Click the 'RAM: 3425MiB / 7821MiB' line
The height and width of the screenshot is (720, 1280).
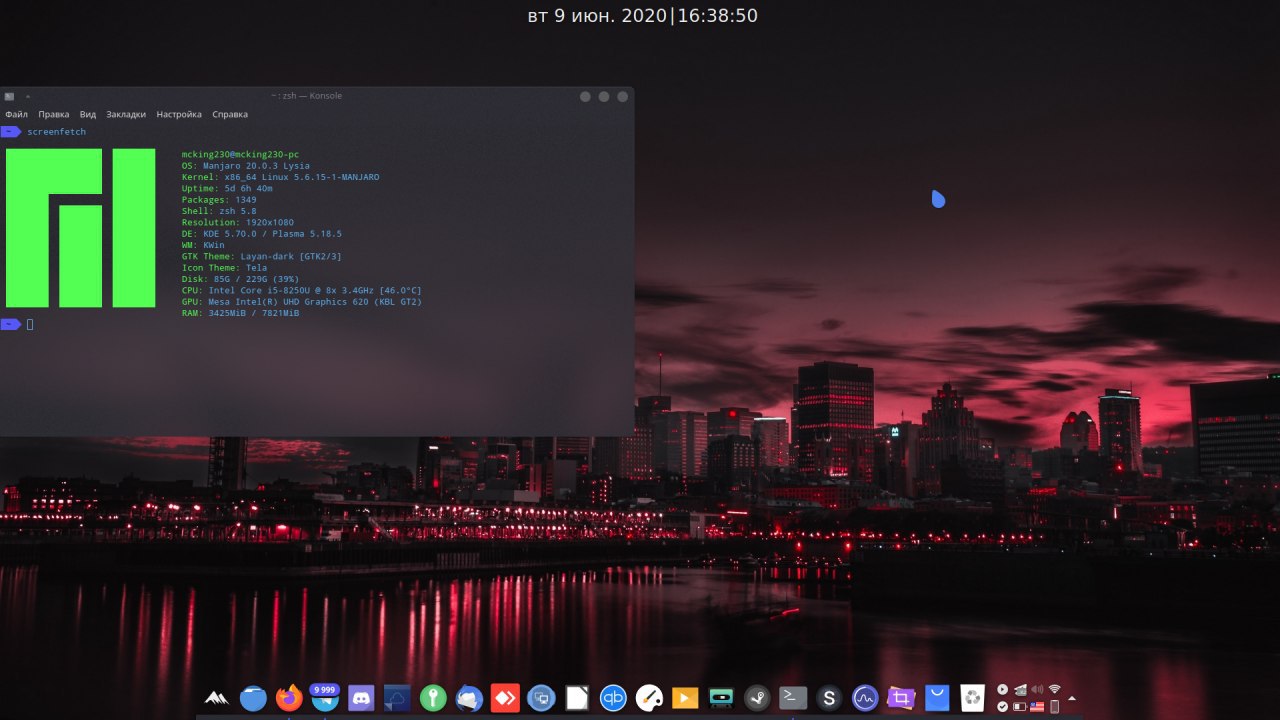pos(240,313)
